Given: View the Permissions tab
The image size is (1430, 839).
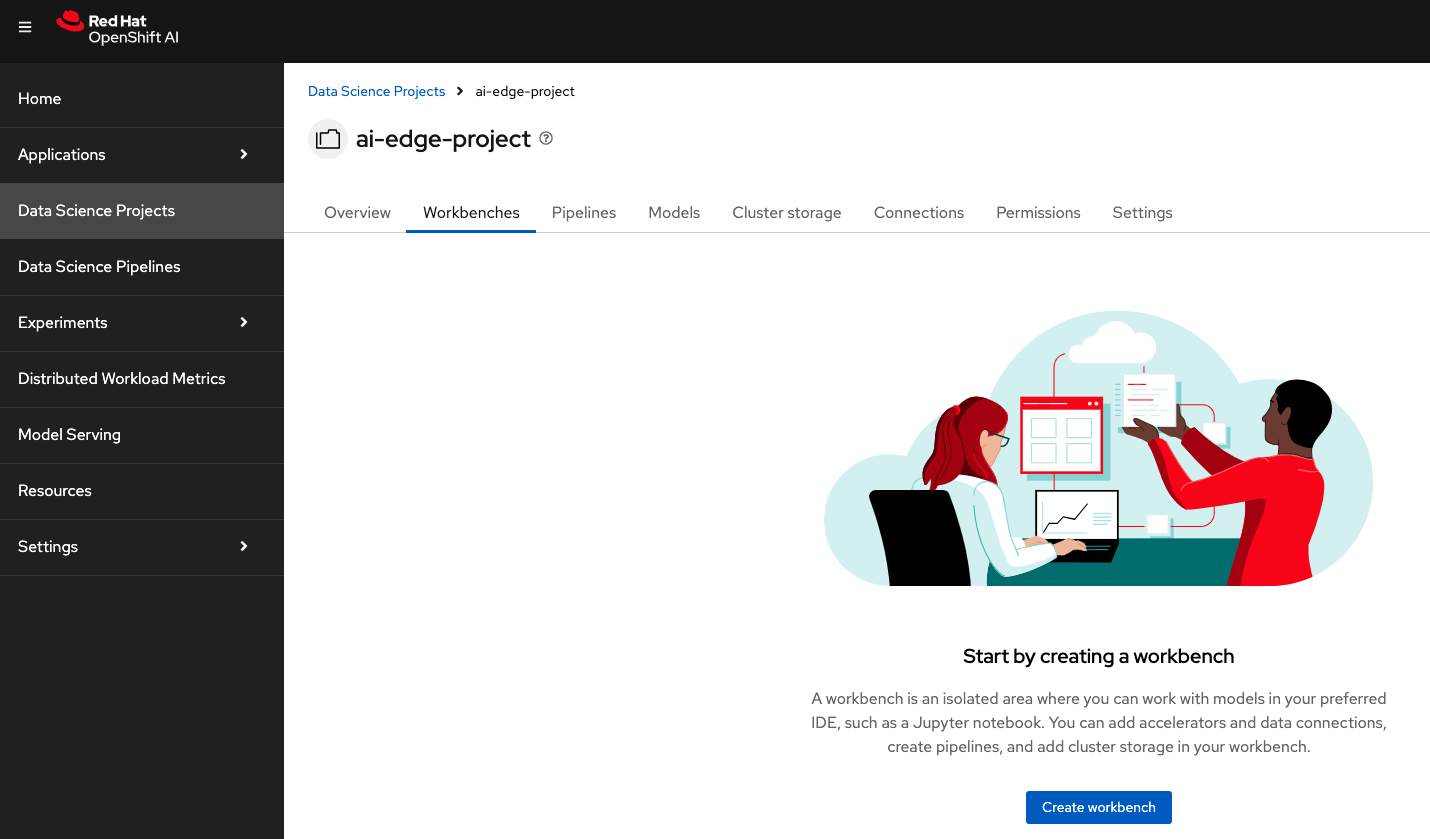Looking at the screenshot, I should tap(1038, 213).
